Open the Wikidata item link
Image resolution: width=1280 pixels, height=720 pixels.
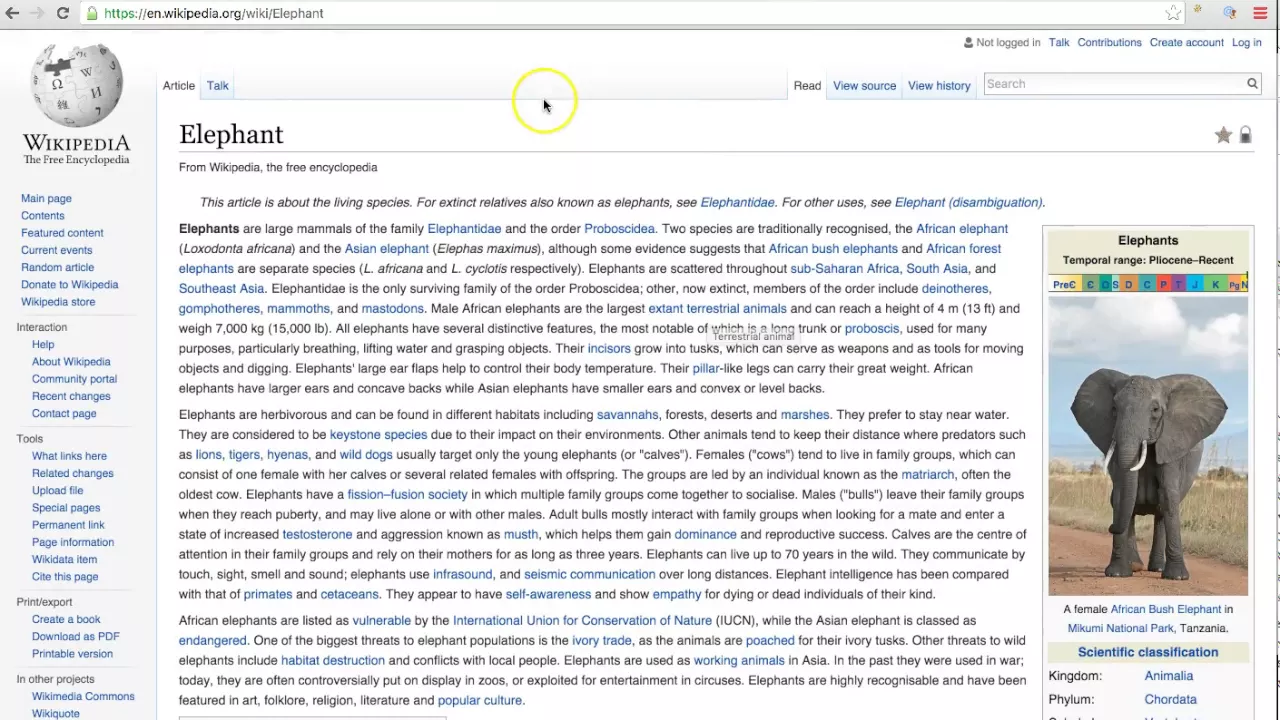pos(64,559)
